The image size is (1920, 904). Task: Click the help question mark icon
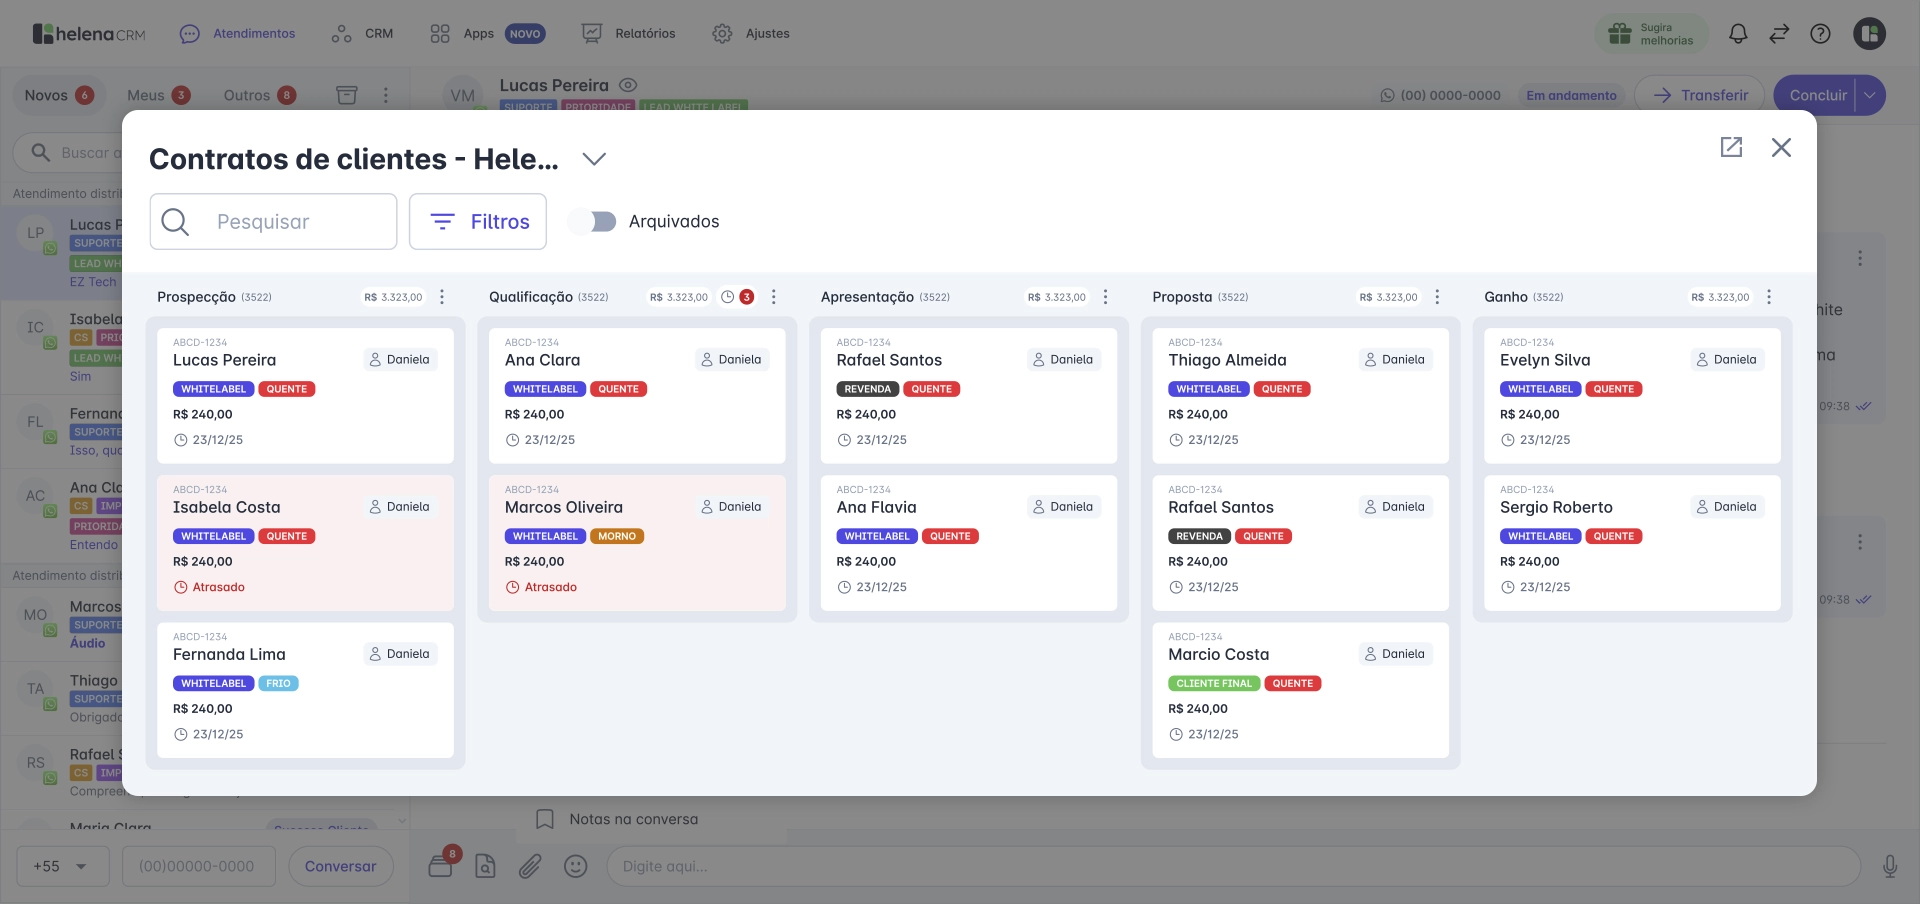tap(1820, 33)
